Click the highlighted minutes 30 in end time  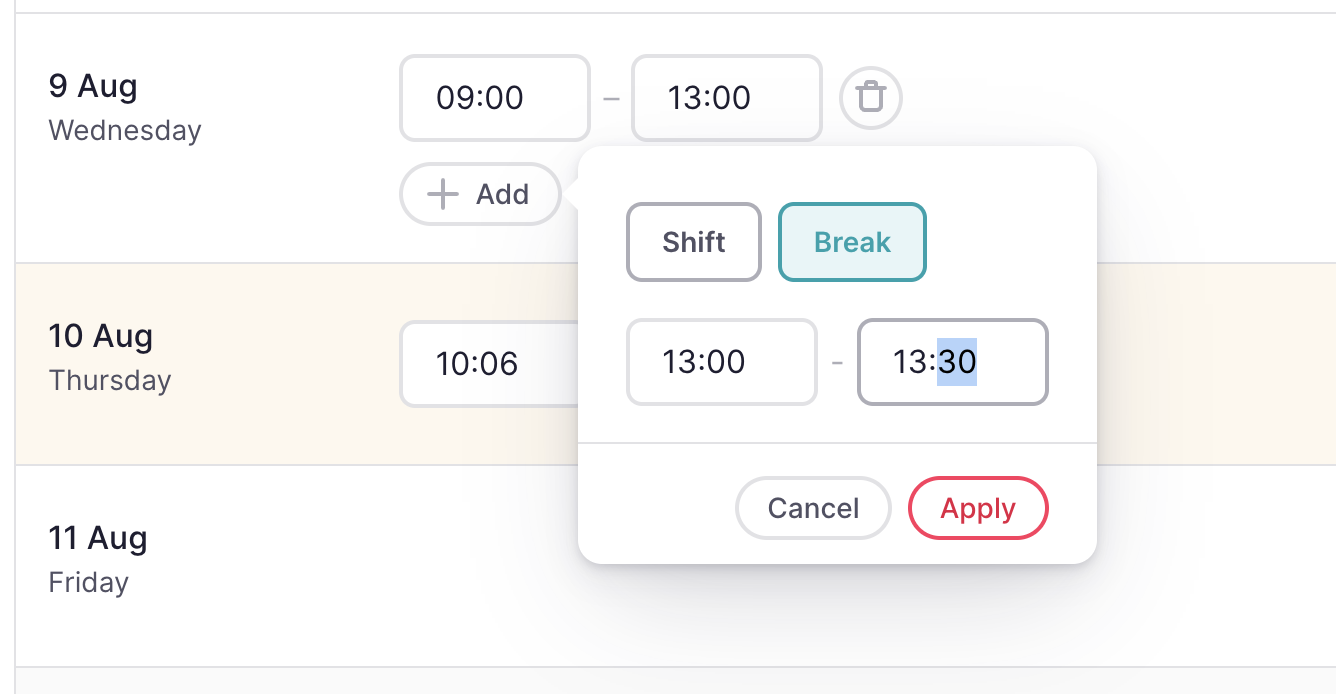tap(957, 362)
